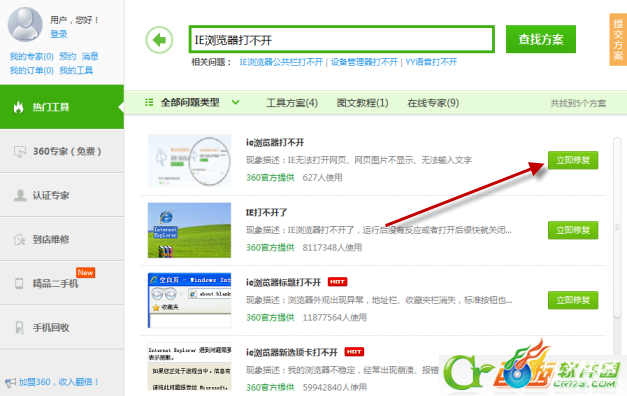Expand the 全部问题类型 dropdown arrow

(x=236, y=102)
